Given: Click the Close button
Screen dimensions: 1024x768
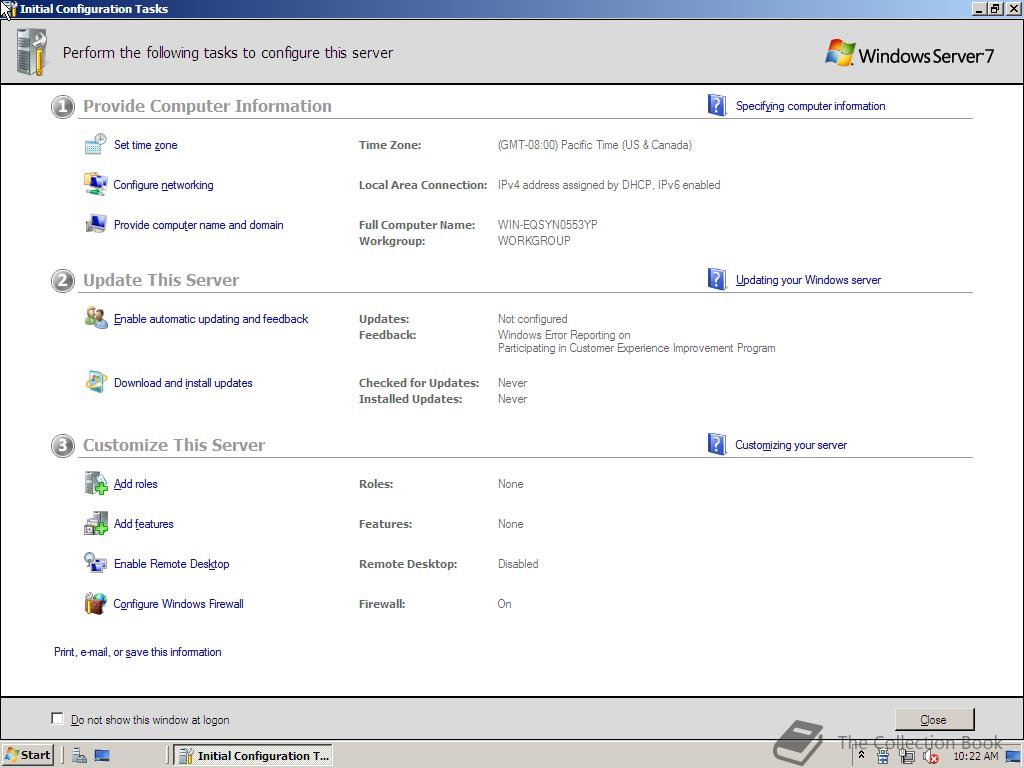Looking at the screenshot, I should [934, 719].
